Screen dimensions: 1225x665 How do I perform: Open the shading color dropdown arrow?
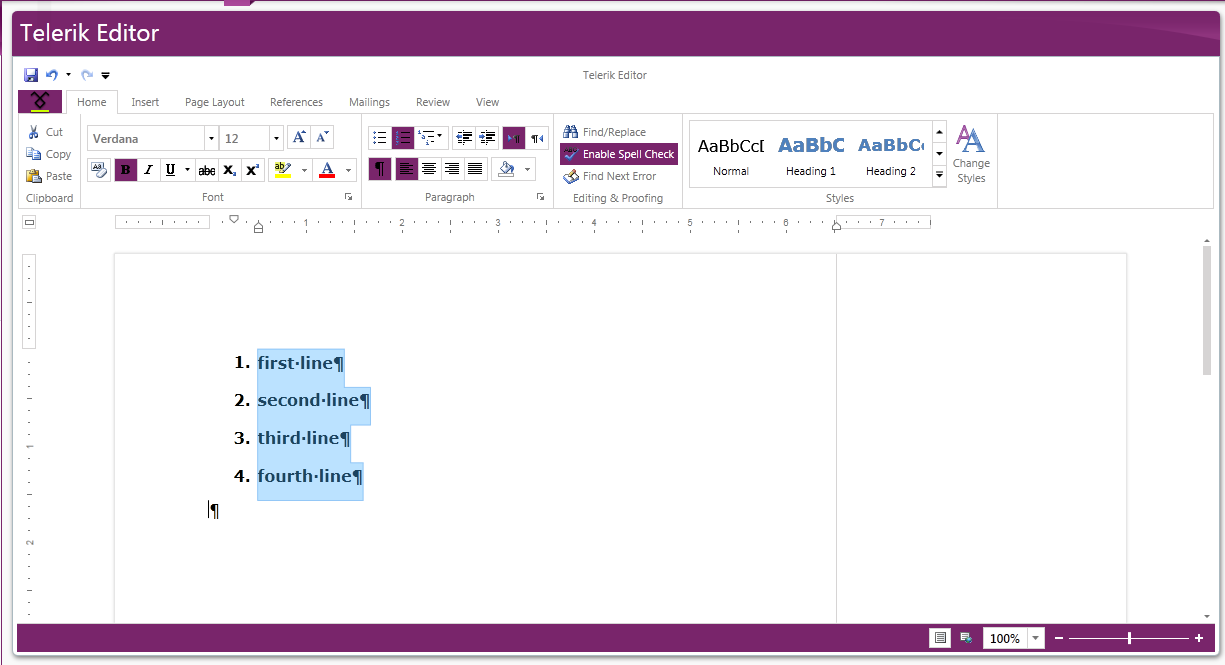528,169
